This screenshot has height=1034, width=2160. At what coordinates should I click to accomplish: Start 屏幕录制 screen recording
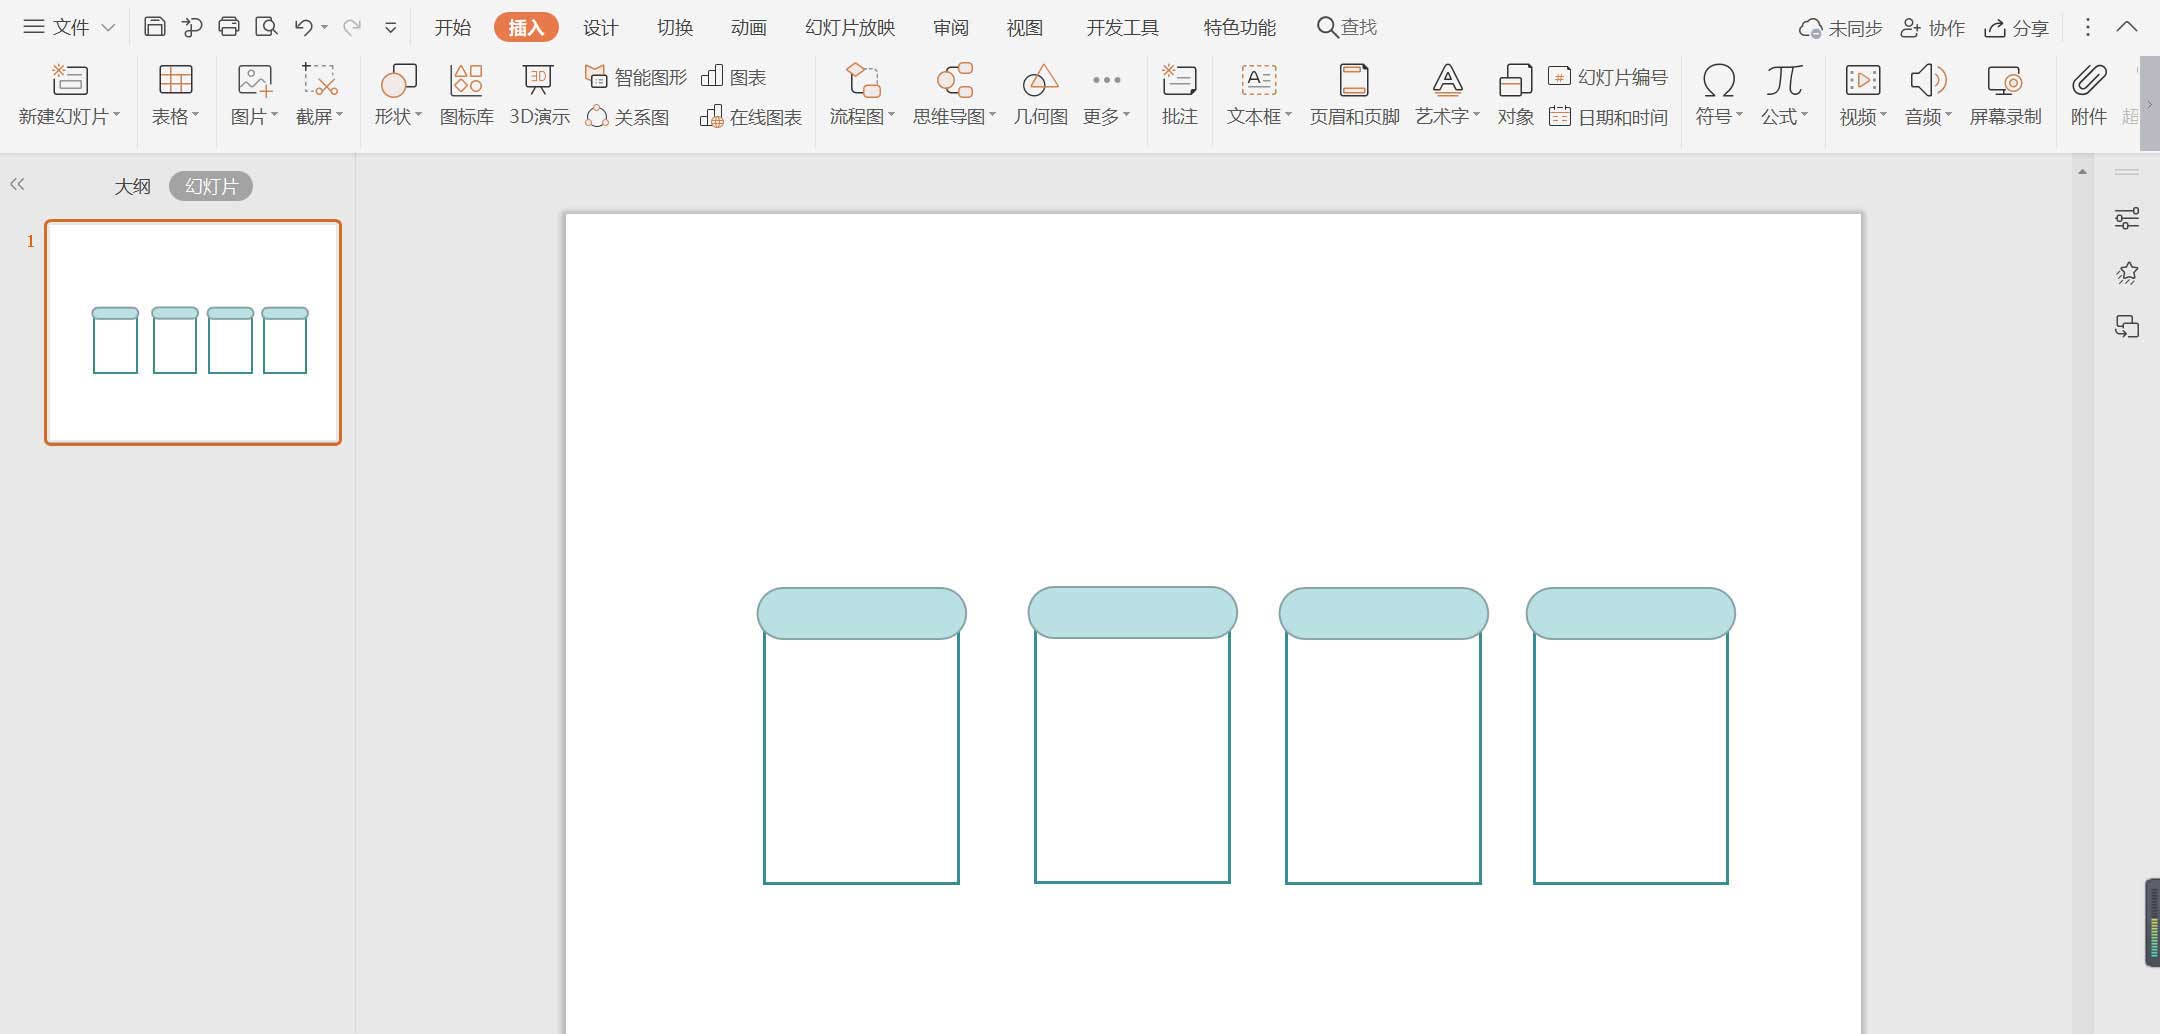pyautogui.click(x=2005, y=95)
